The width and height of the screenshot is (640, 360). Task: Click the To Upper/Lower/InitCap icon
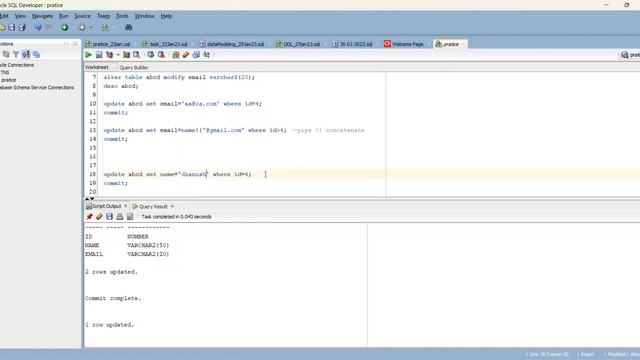point(207,55)
